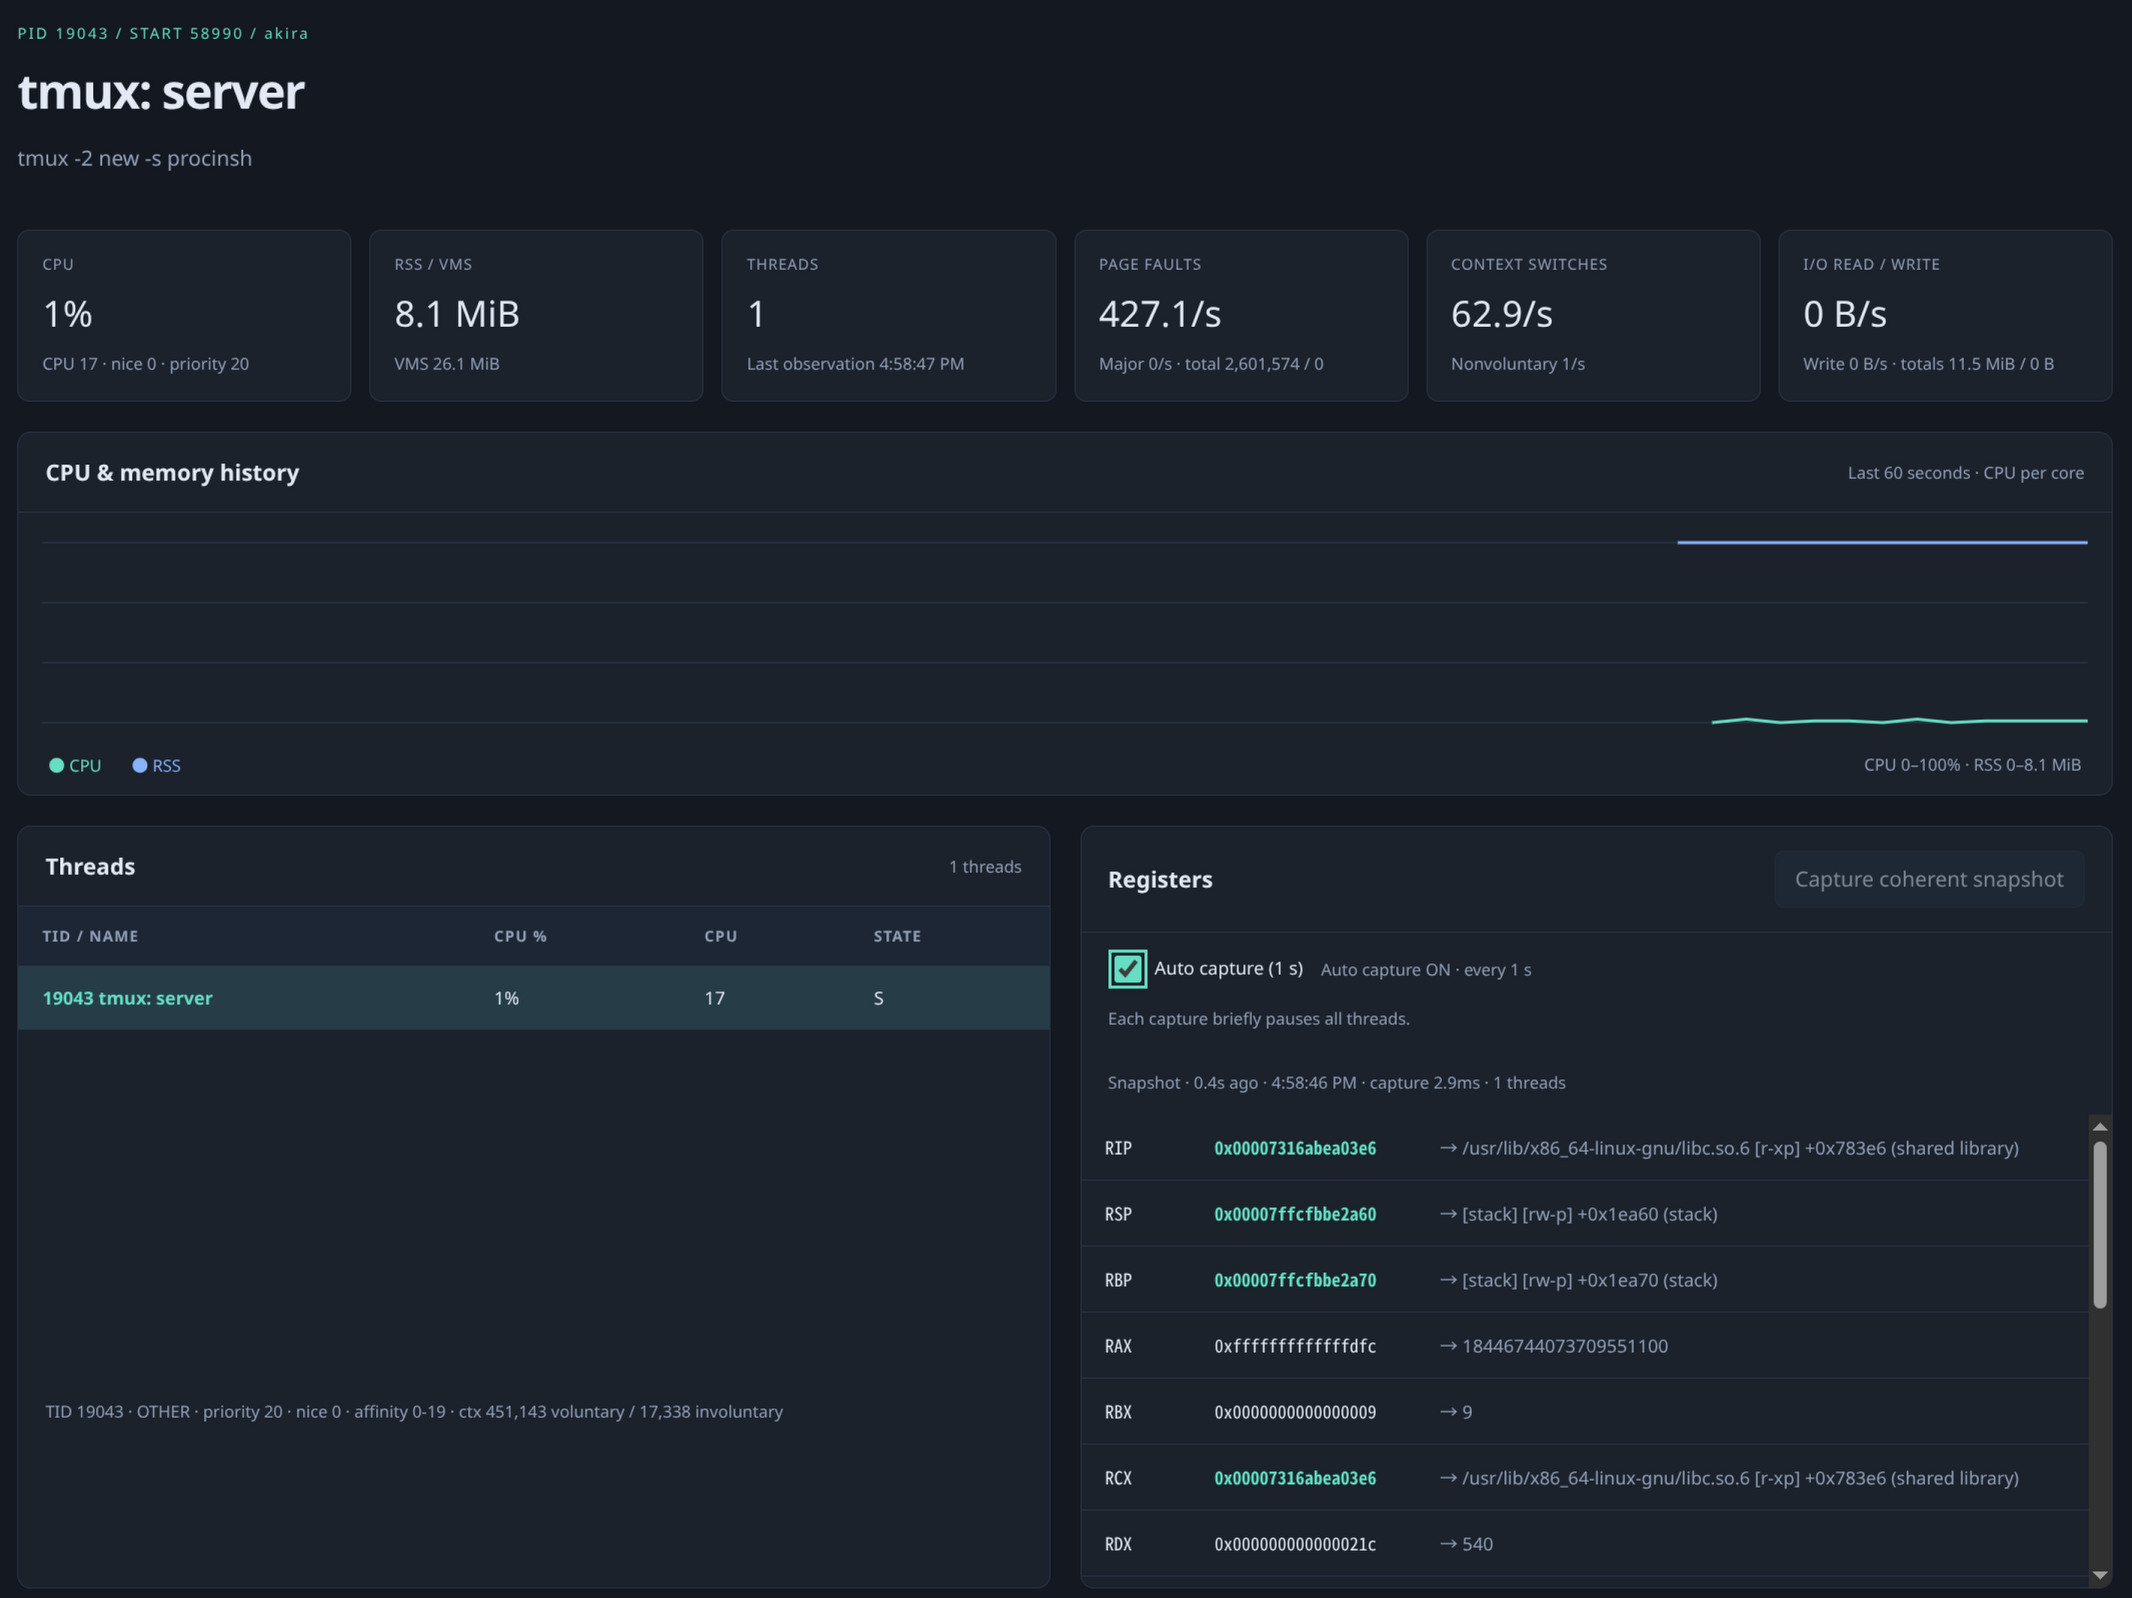The image size is (2132, 1598).
Task: Click the RCX libc.so.6 mapping description
Action: (x=1729, y=1478)
